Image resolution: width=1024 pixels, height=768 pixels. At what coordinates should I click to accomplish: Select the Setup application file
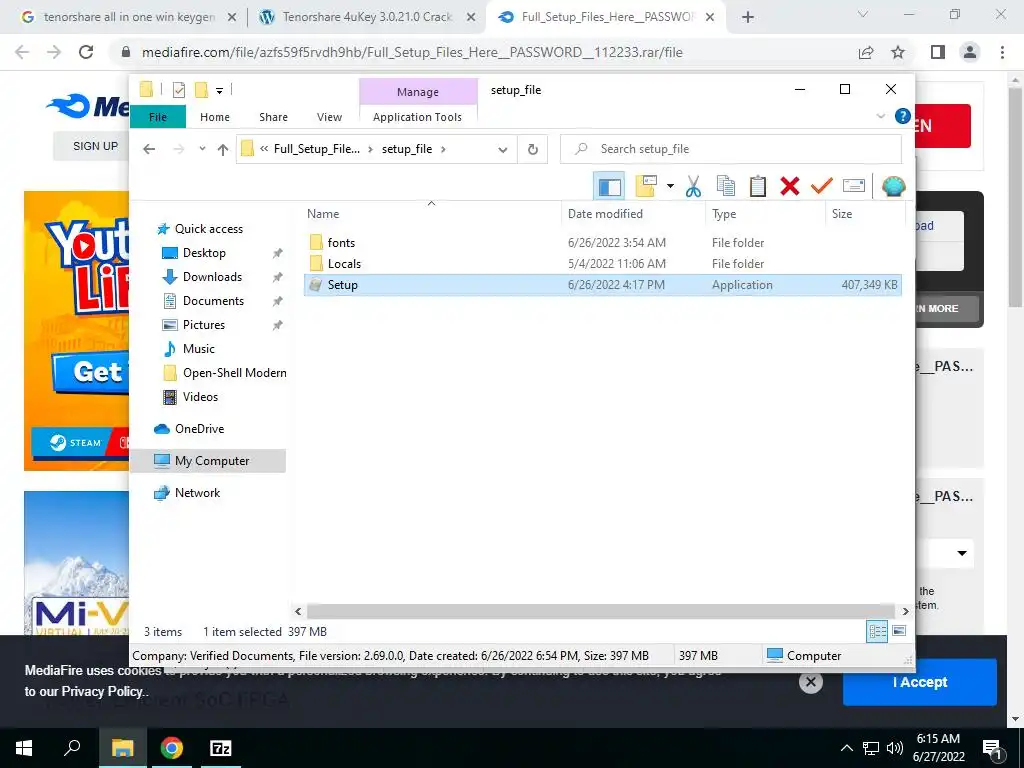(602, 285)
